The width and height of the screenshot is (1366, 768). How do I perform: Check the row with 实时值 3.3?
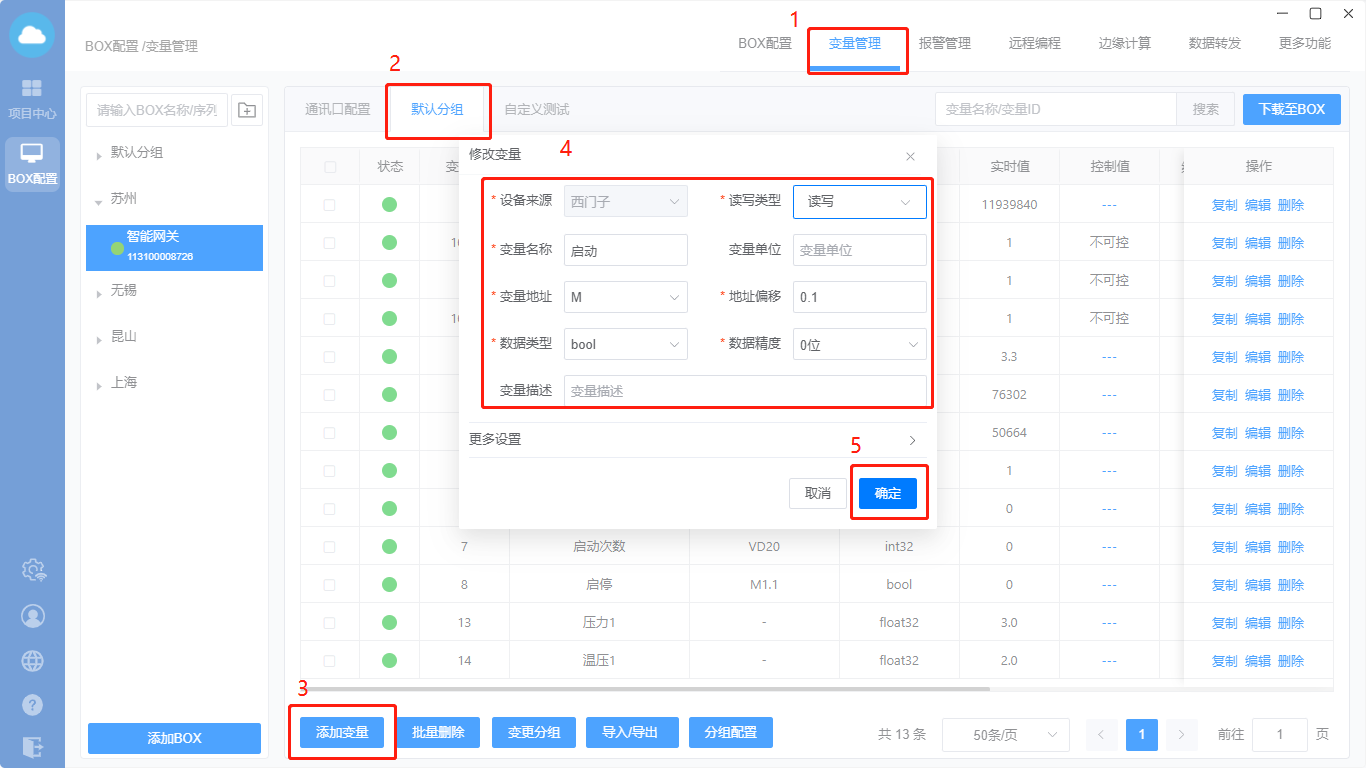point(330,357)
